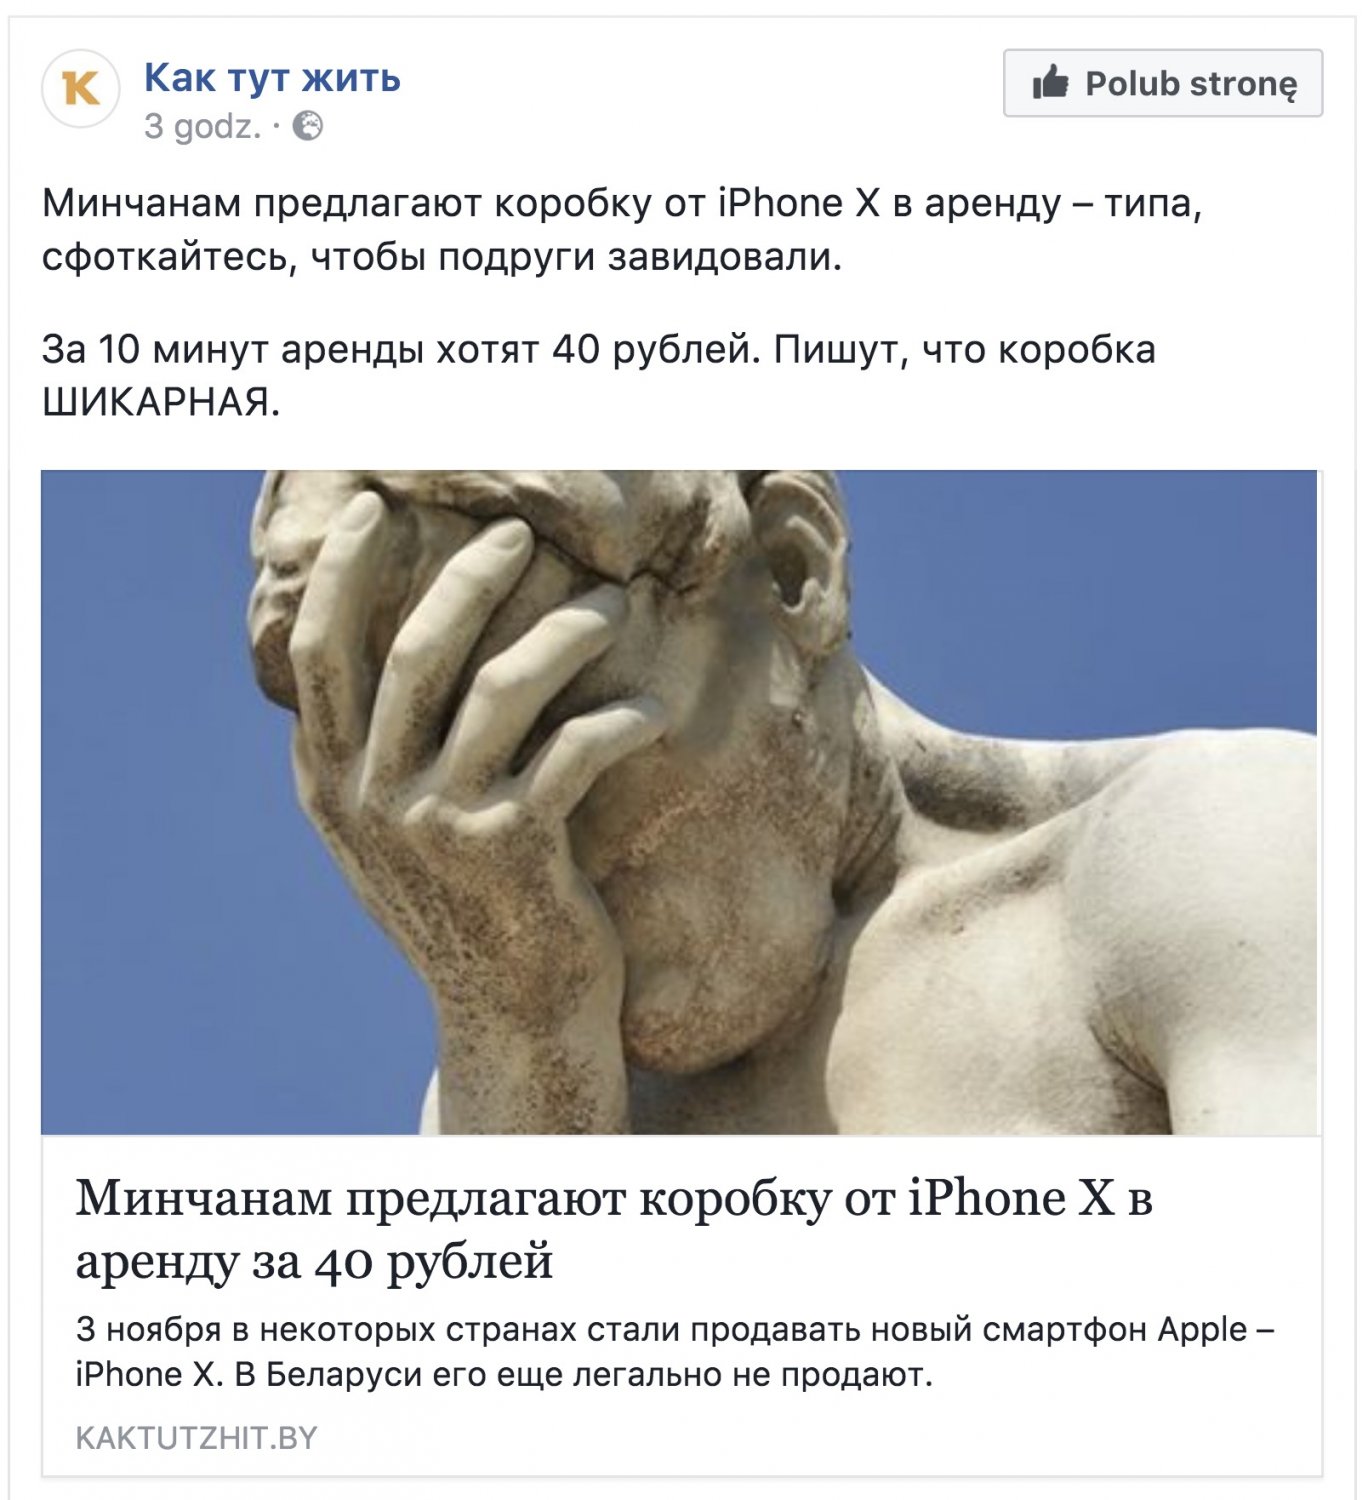Click post text starting Минчанам предлагают коробку
The image size is (1368, 1500).
click(x=622, y=230)
